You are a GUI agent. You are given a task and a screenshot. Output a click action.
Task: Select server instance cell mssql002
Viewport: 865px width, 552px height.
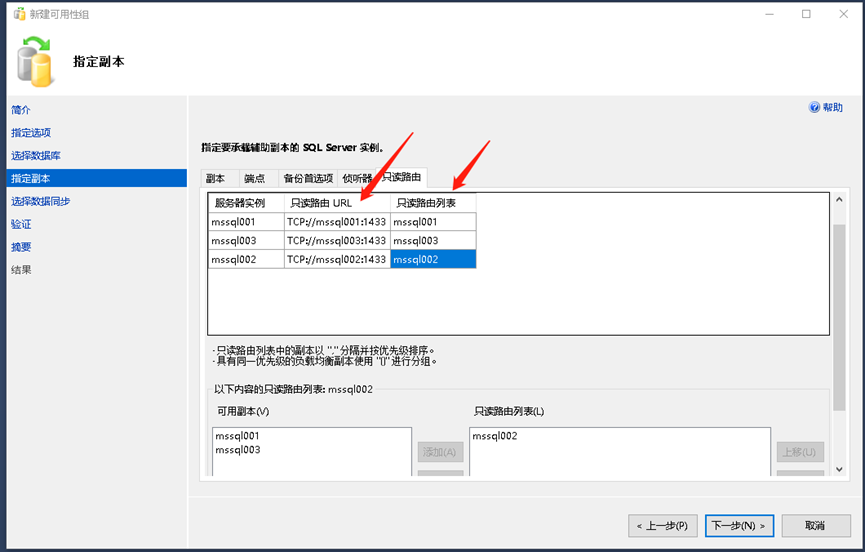pos(246,259)
